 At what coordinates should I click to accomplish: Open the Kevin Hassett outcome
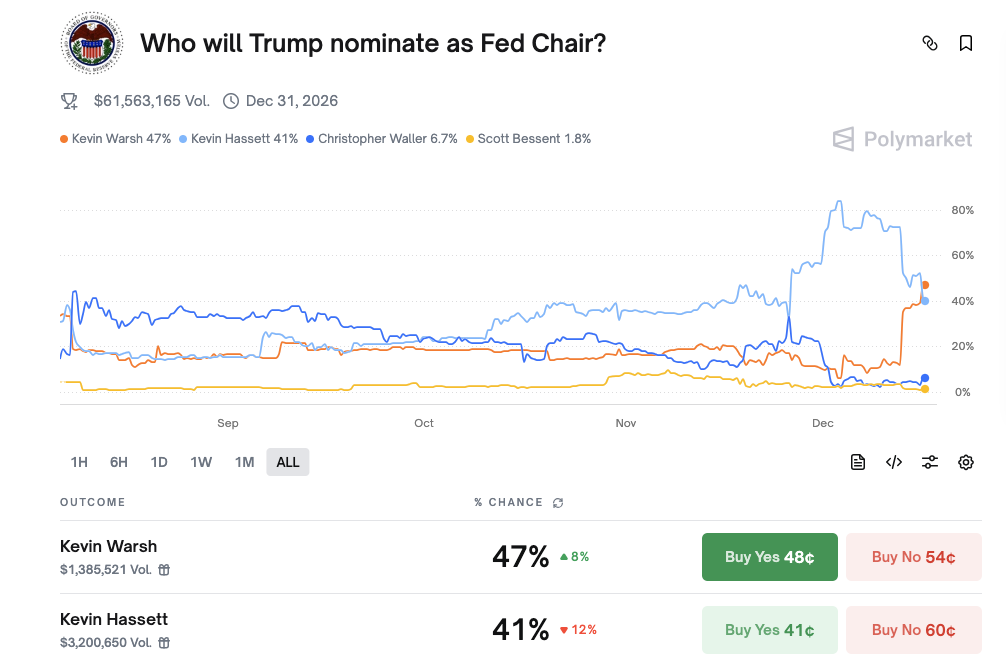click(113, 619)
